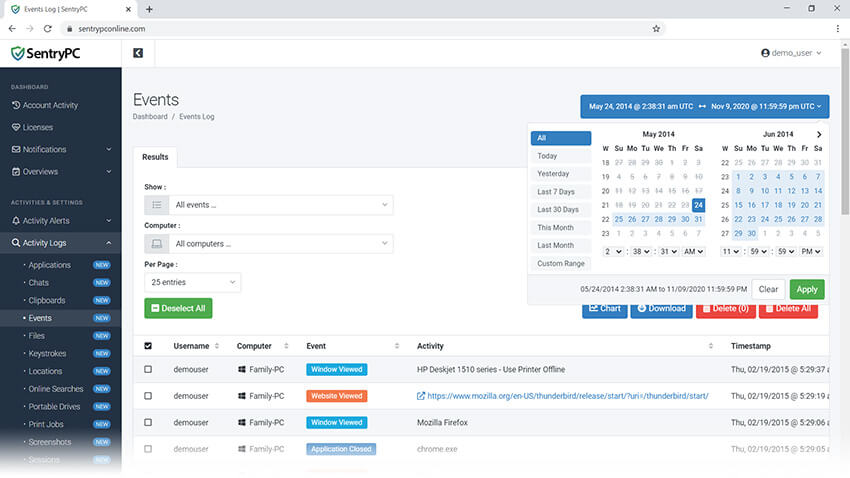Click the browser back arrow
The image size is (850, 478).
[x=12, y=29]
